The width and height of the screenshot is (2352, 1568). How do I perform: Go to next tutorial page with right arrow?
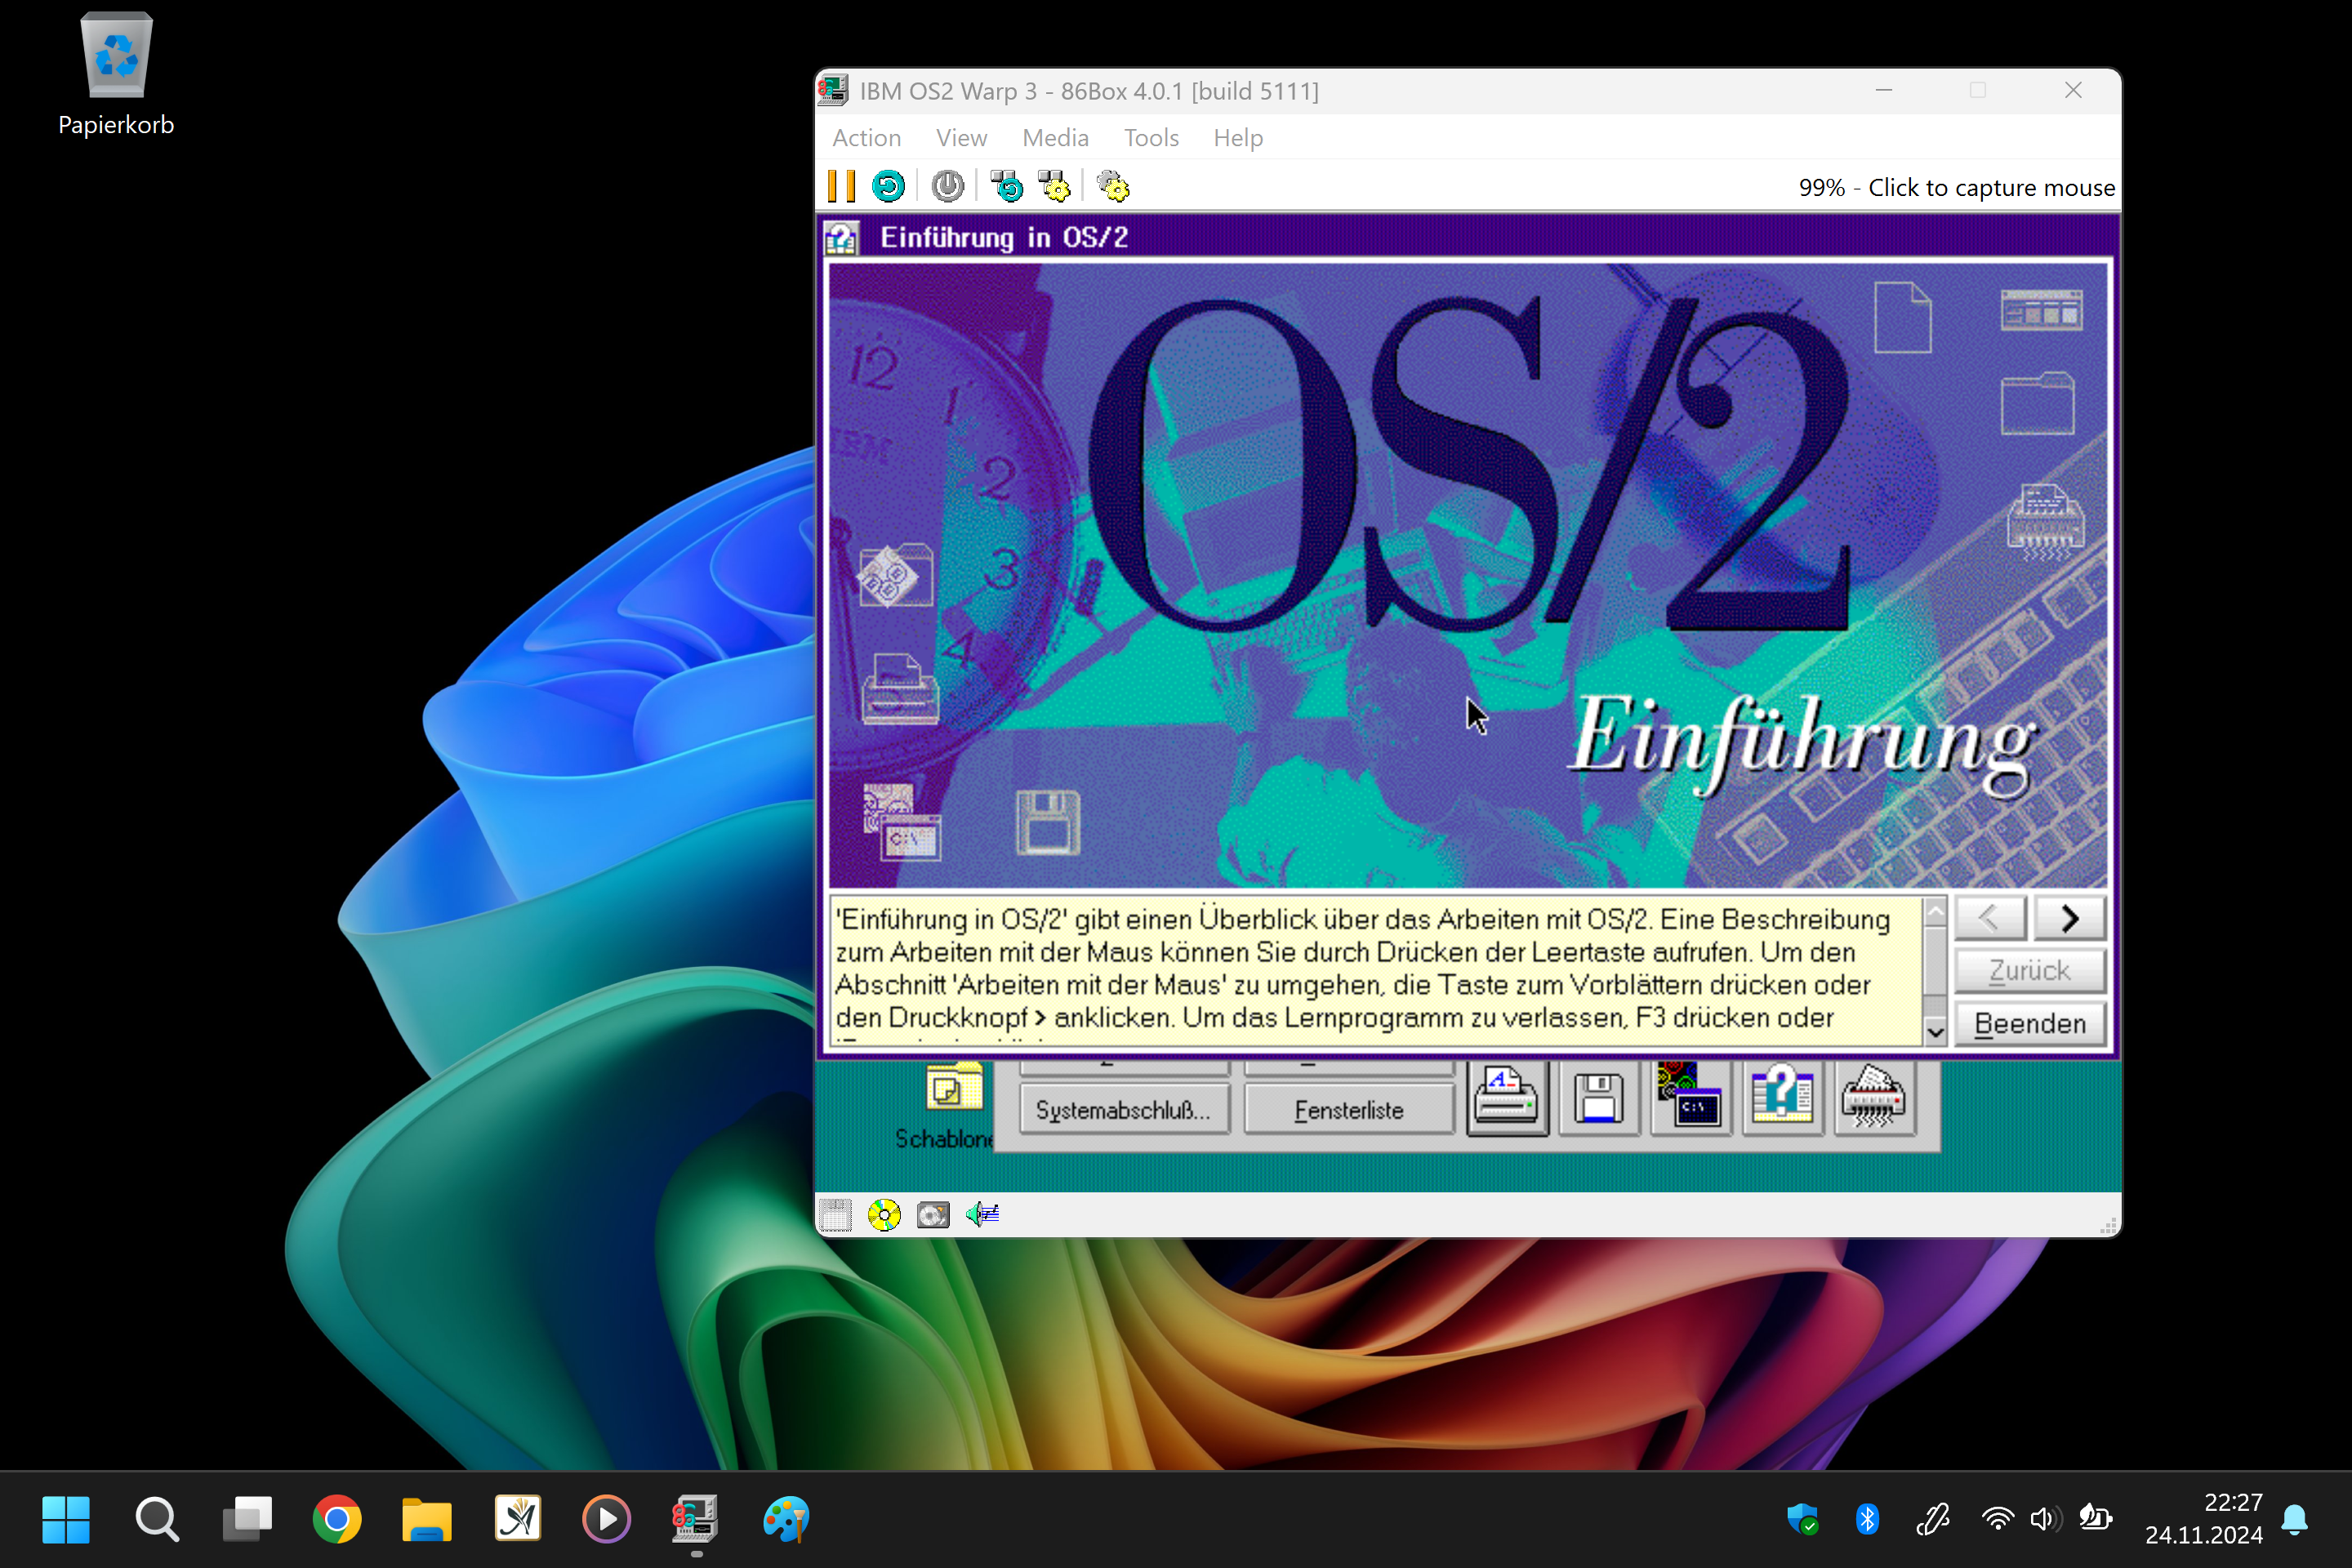[x=2070, y=918]
